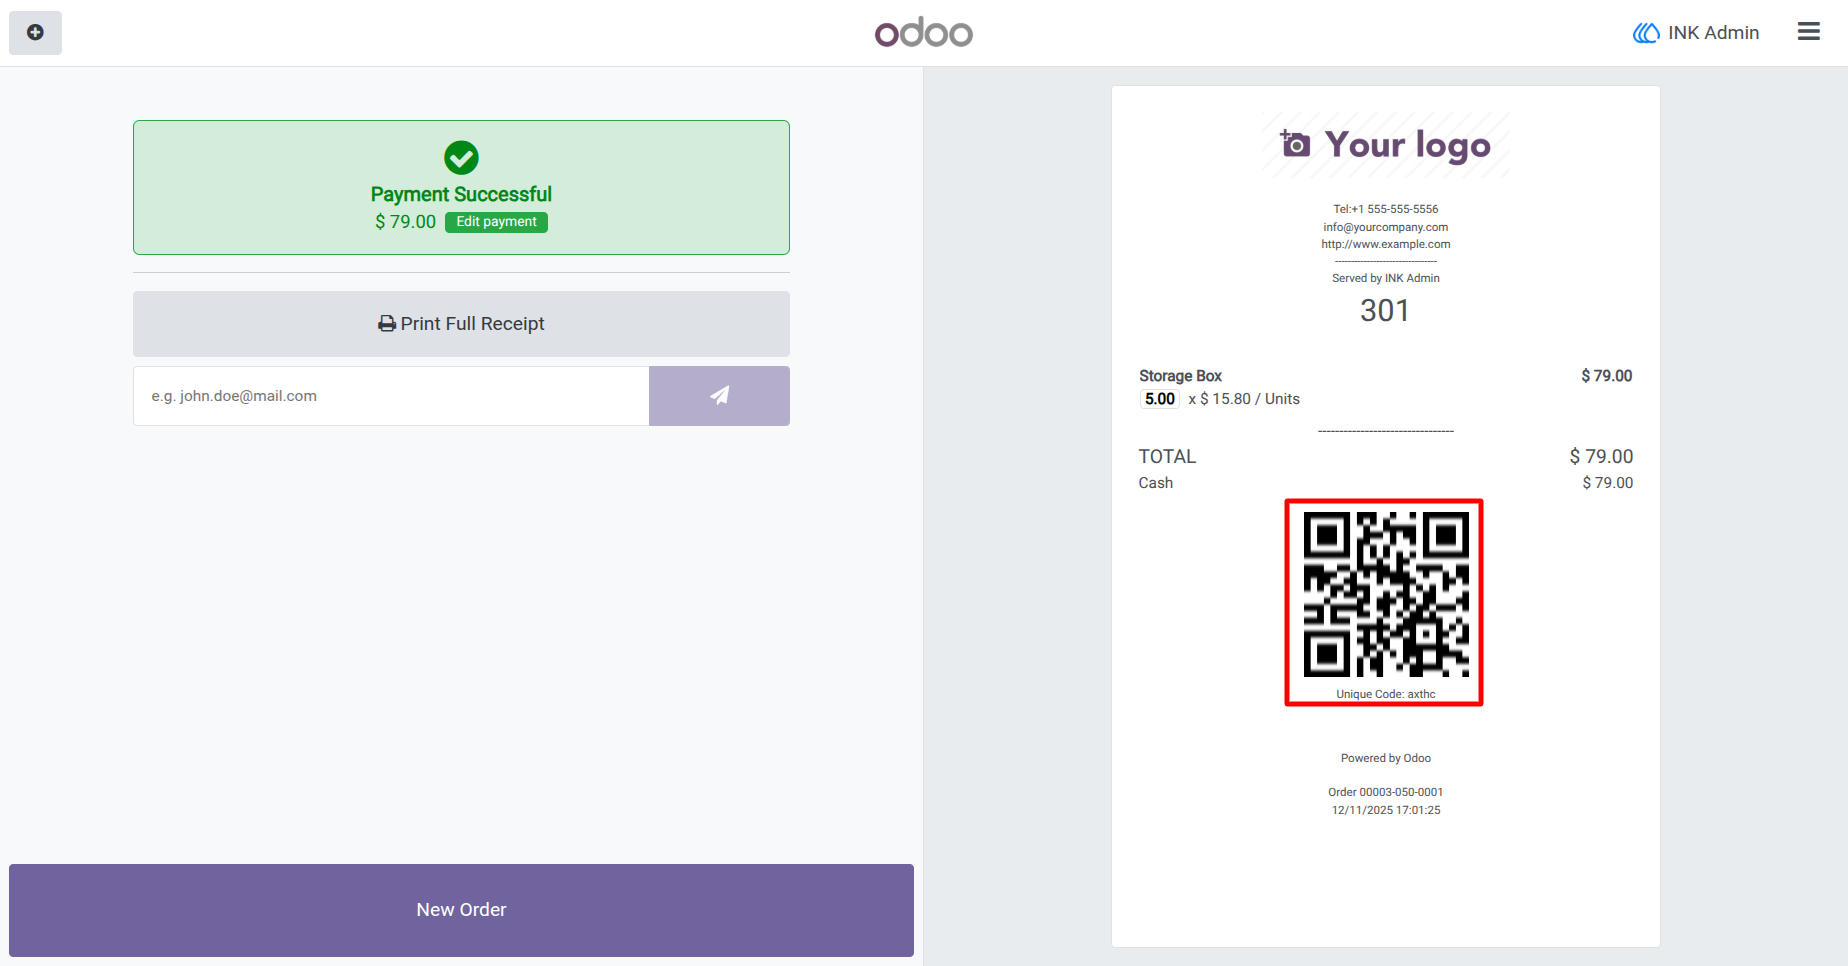The height and width of the screenshot is (966, 1848).
Task: Focus the email address input field
Action: tap(391, 396)
